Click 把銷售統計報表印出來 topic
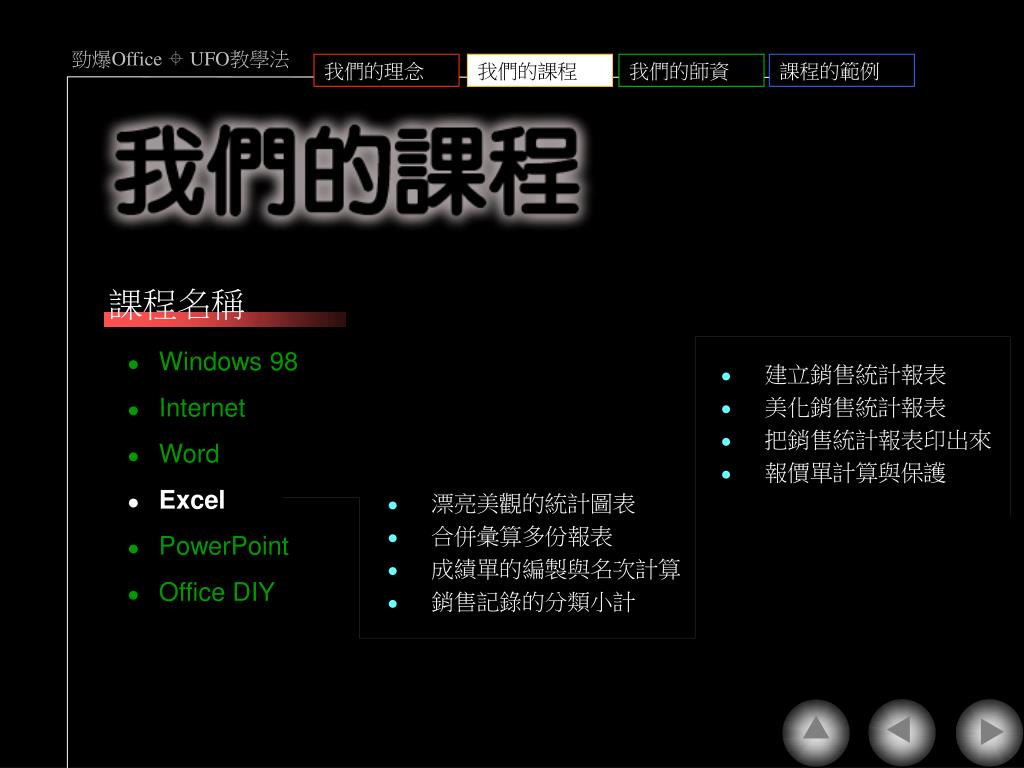1024x768 pixels. [878, 440]
